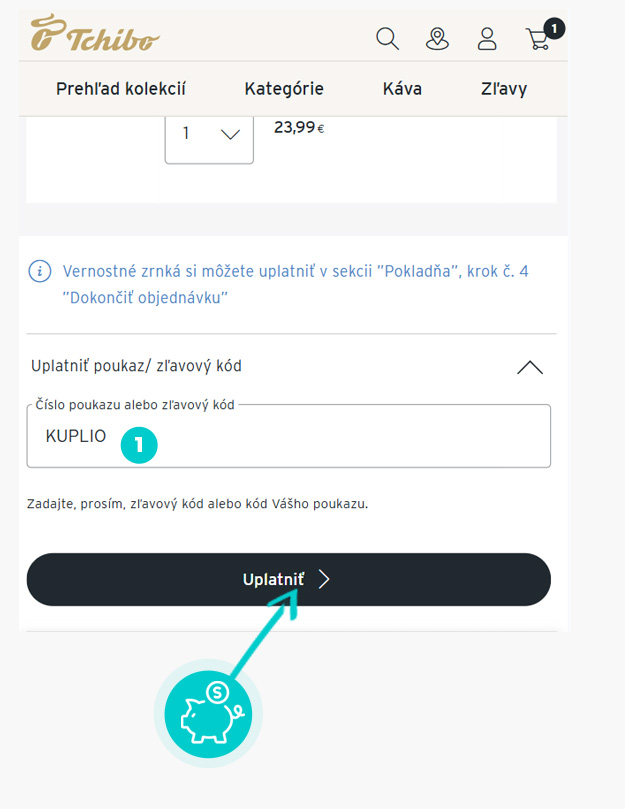View the shopping cart icon
This screenshot has height=809, width=625.
coord(538,39)
